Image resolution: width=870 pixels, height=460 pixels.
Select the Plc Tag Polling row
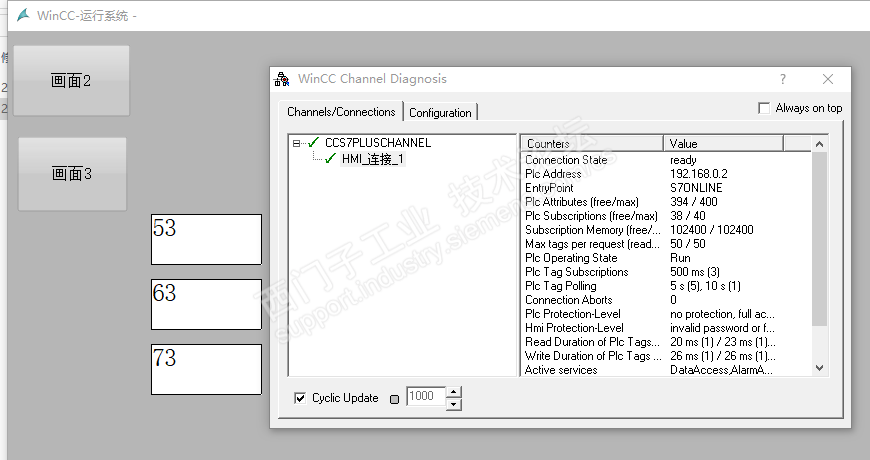[x=666, y=286]
